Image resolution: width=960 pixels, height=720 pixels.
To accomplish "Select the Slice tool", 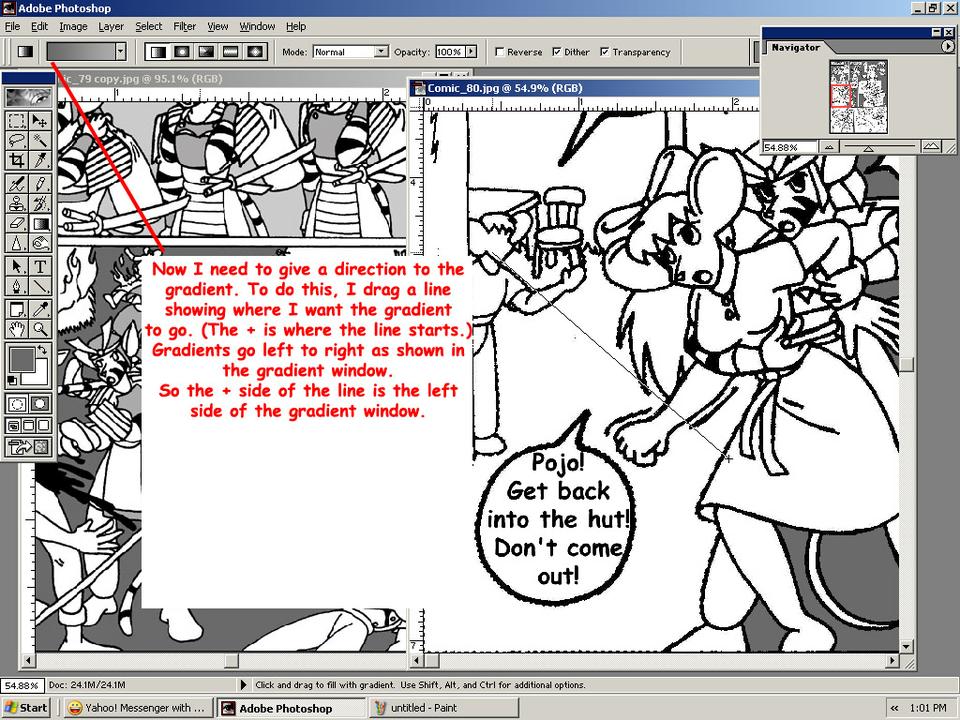I will pos(40,160).
